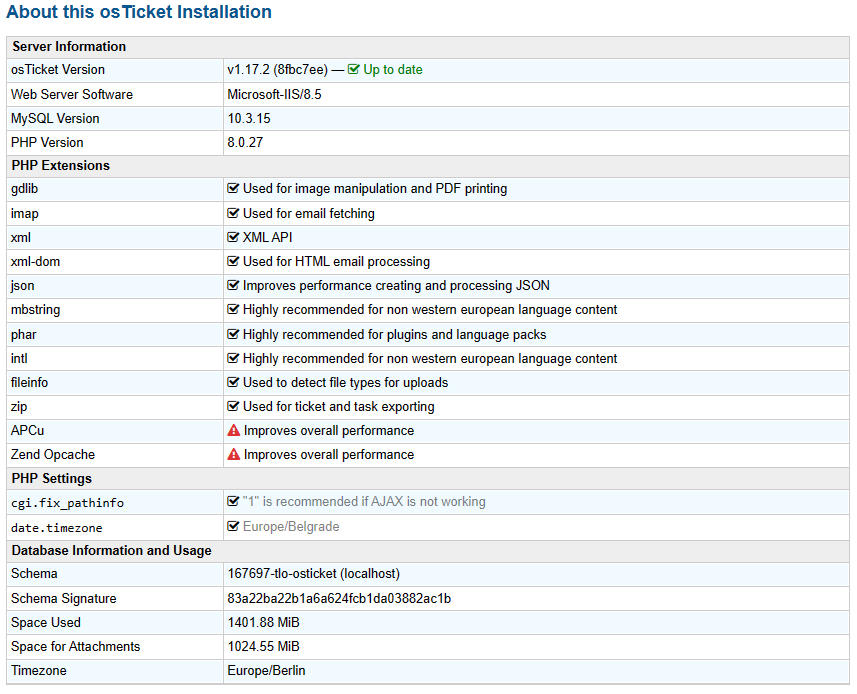Click the MySQL Version label
This screenshot has height=694, width=857.
click(x=55, y=119)
